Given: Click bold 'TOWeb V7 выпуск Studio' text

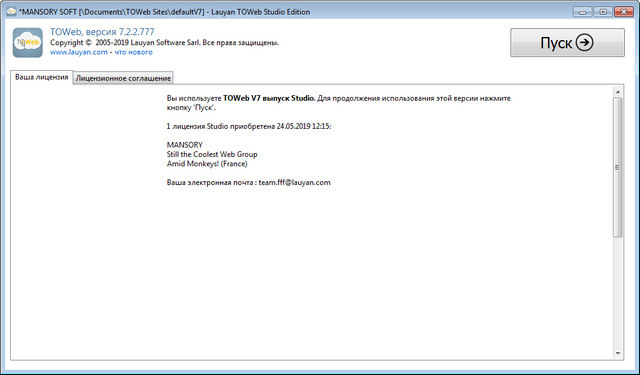Looking at the screenshot, I should point(268,98).
